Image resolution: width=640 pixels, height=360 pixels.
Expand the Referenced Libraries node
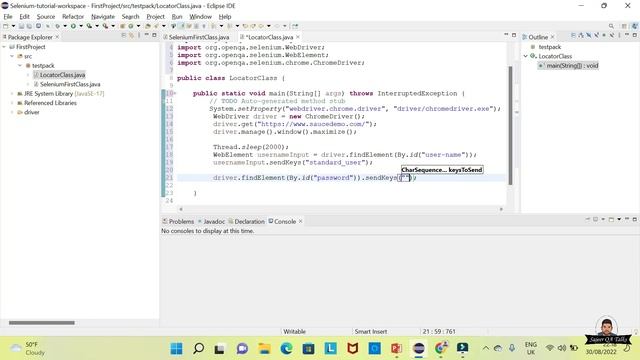pos(12,103)
